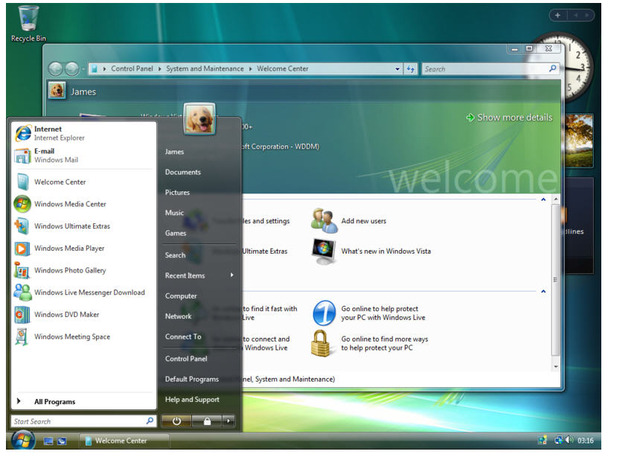Click the Back button in Welcome Center window
Image resolution: width=640 pixels, height=457 pixels.
56,69
